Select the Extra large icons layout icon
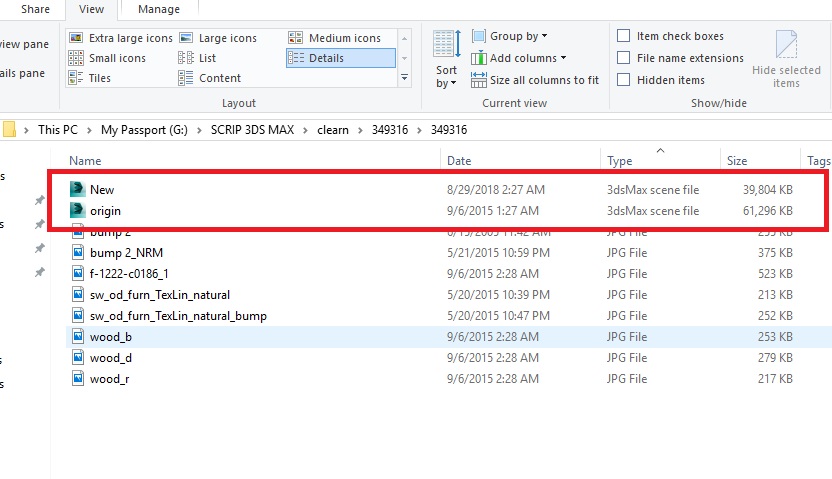 (76, 38)
